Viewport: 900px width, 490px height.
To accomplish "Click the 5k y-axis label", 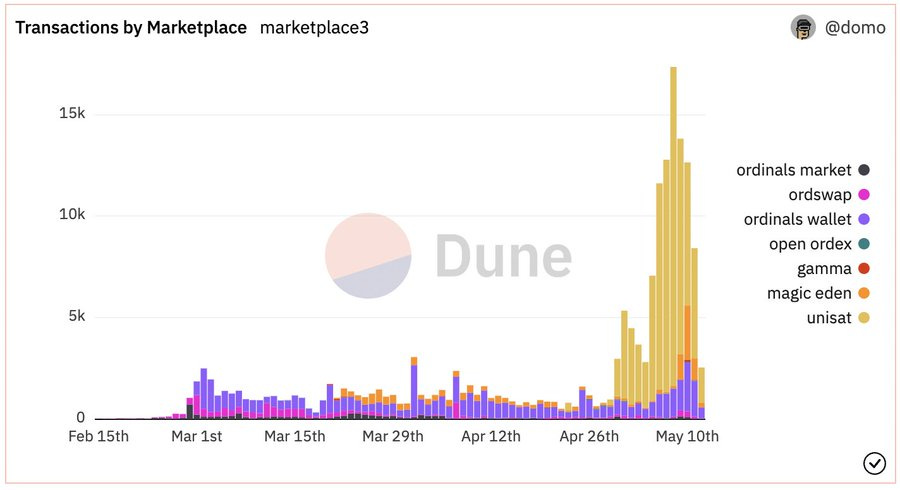I will click(x=76, y=316).
